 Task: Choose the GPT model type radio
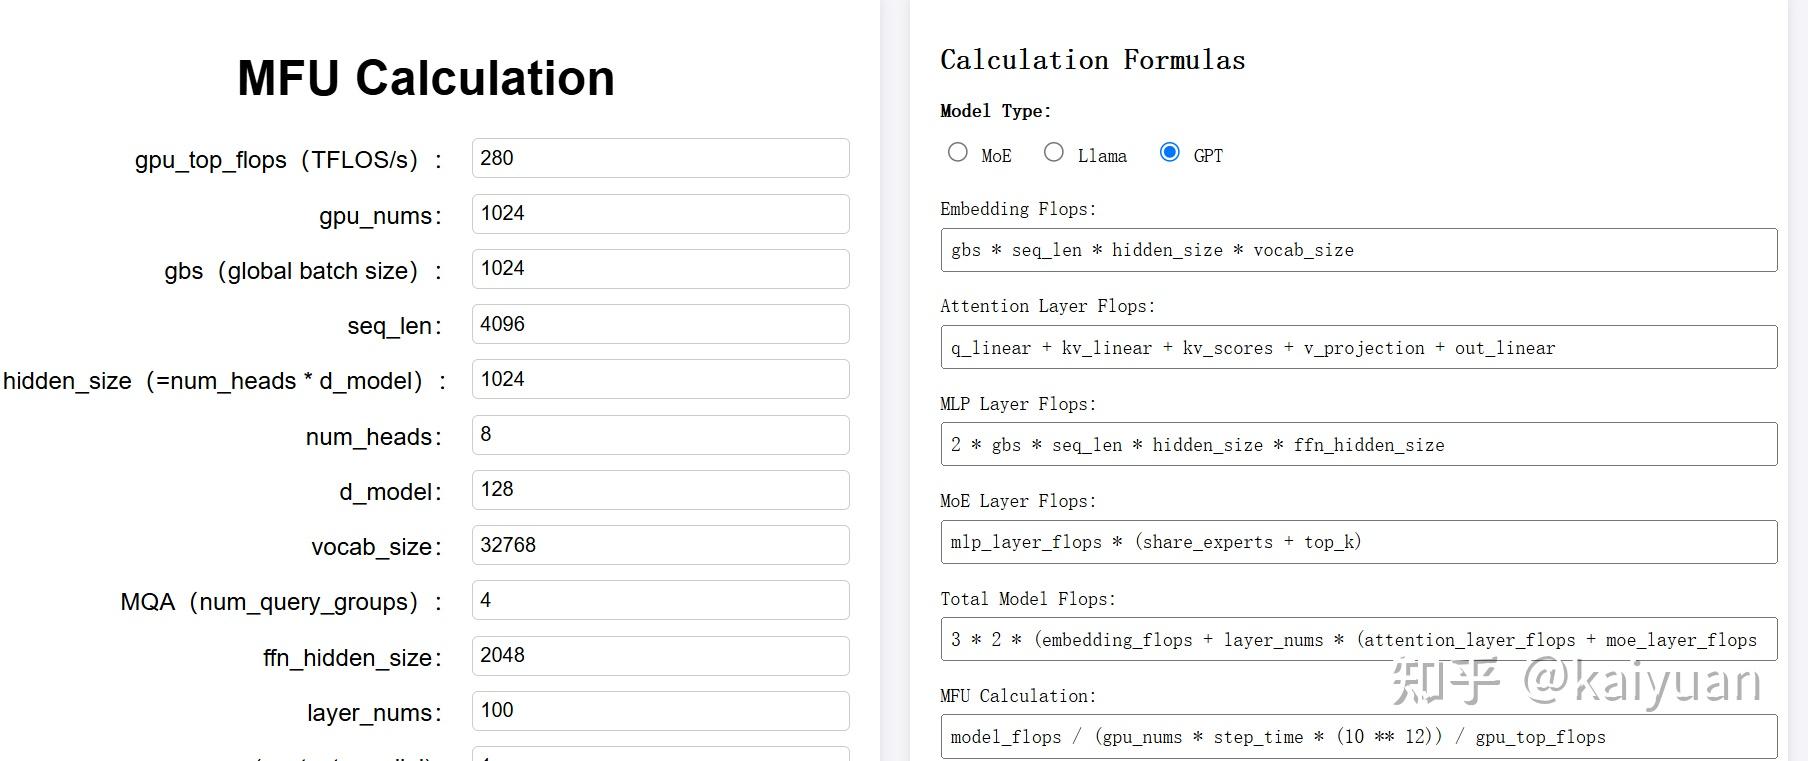coord(1169,152)
